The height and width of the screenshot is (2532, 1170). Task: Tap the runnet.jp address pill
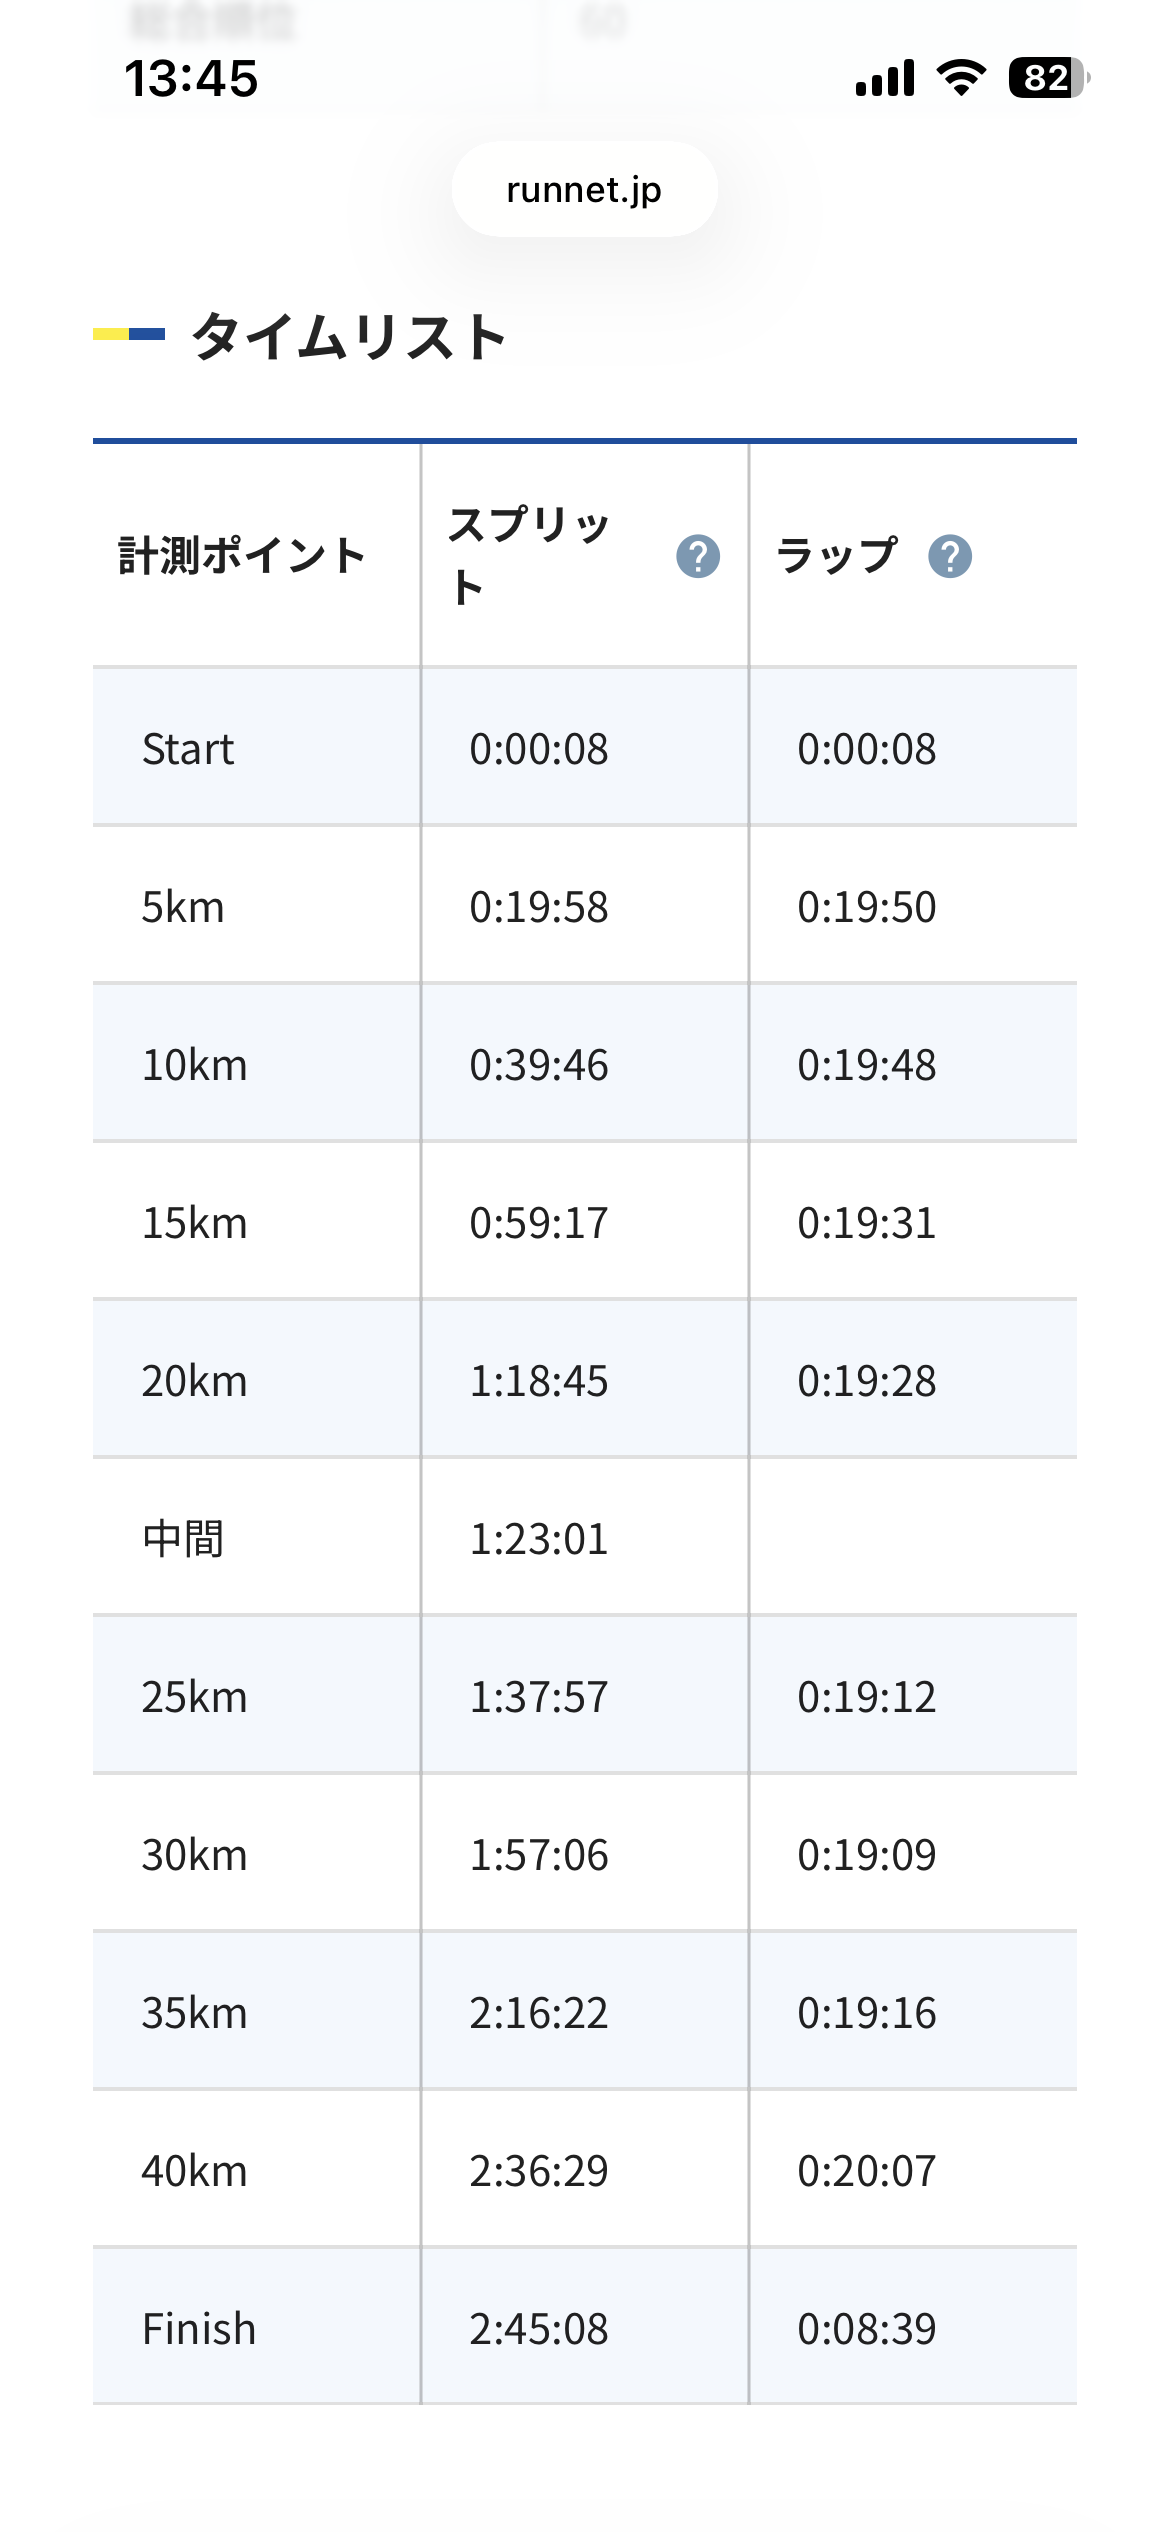coord(584,189)
